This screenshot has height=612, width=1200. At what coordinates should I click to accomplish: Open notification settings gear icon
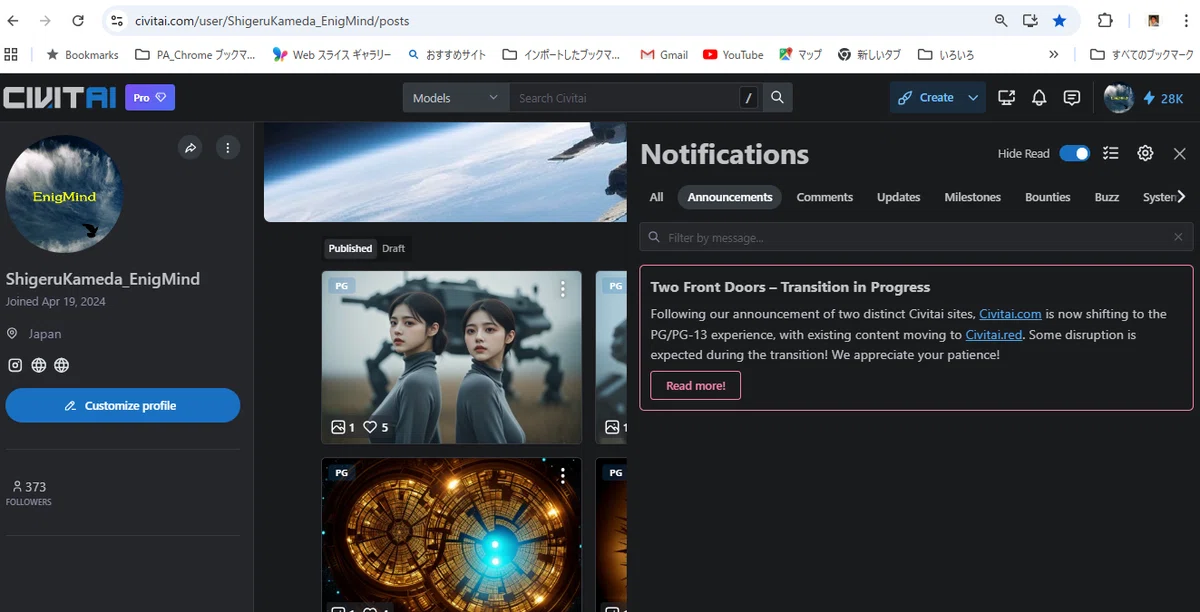(1146, 153)
